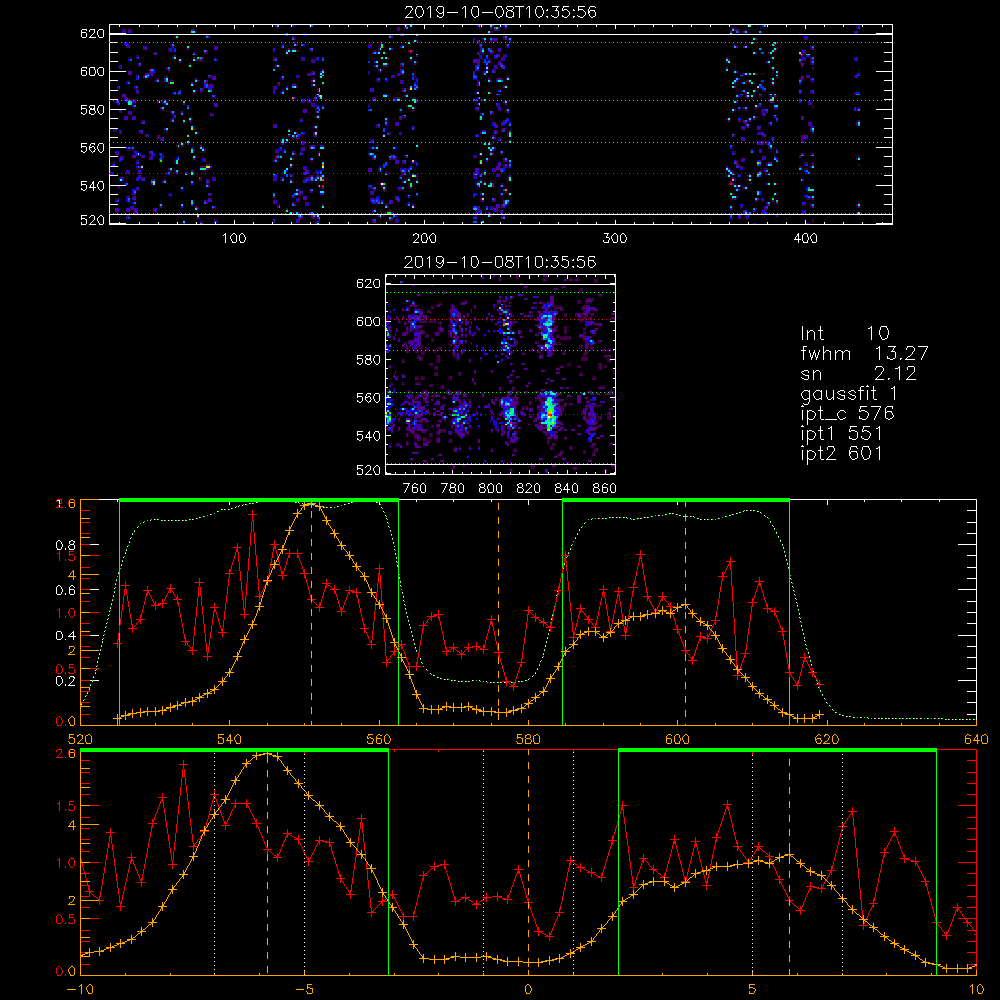
Task: Click the 0 label on bottom plot x-axis
Action: coord(528,990)
